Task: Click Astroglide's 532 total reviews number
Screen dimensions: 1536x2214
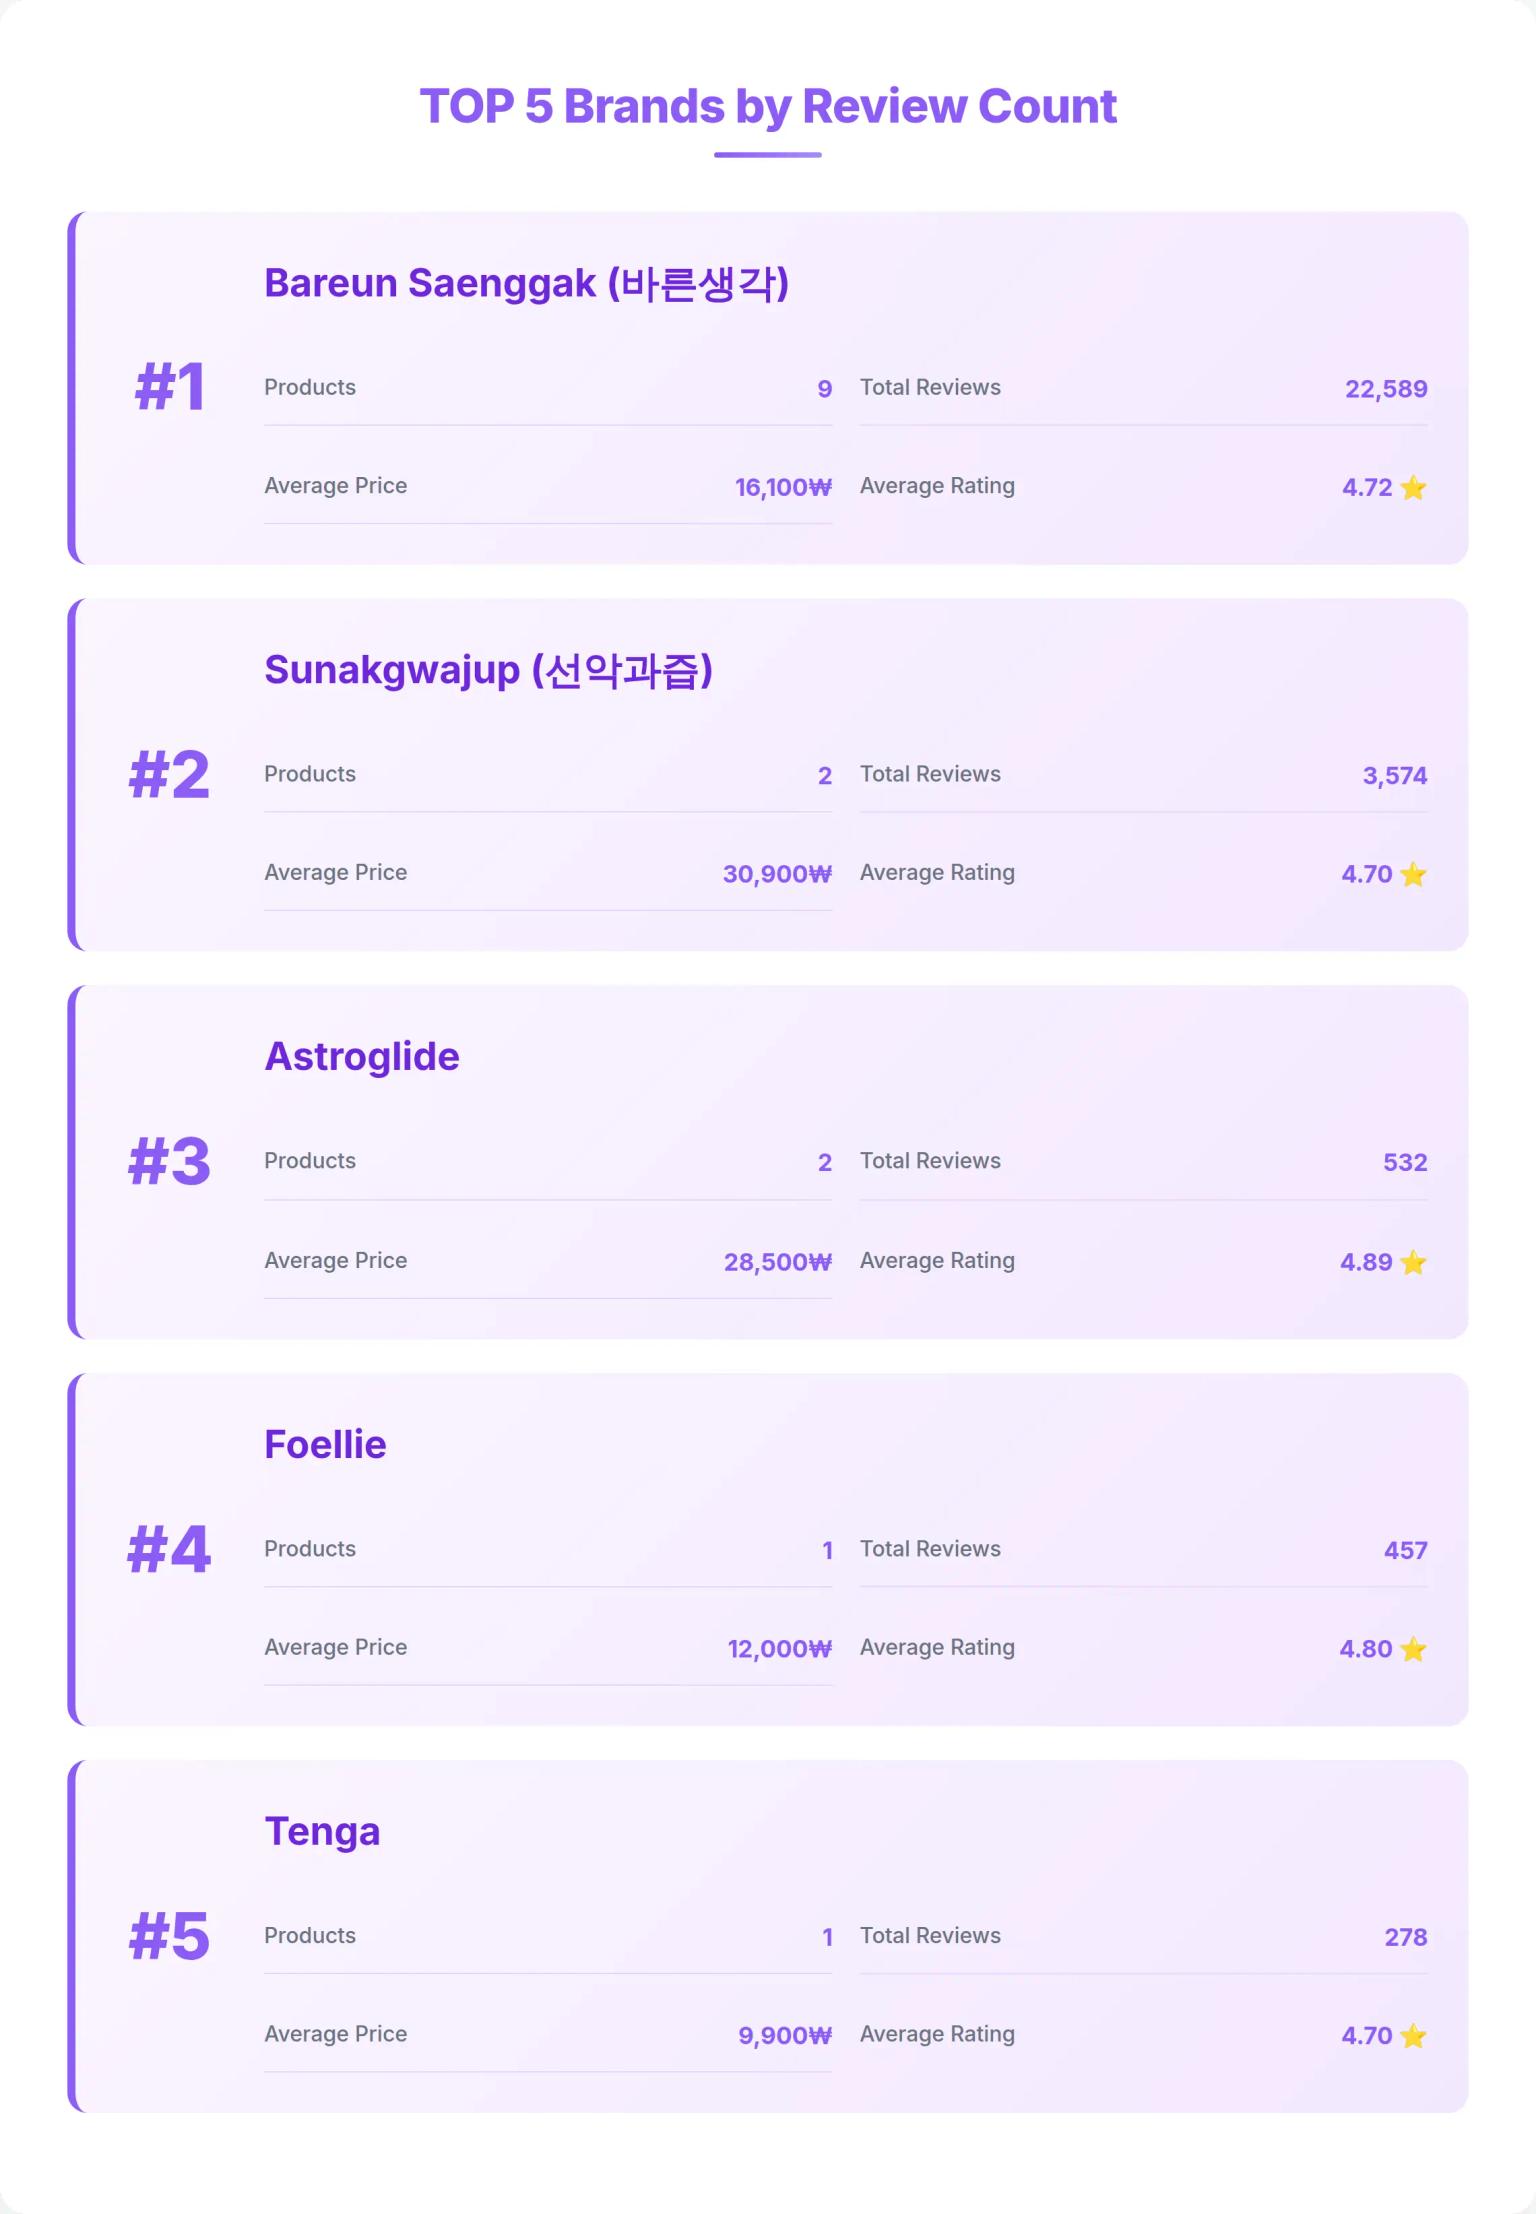Action: (x=1404, y=1163)
